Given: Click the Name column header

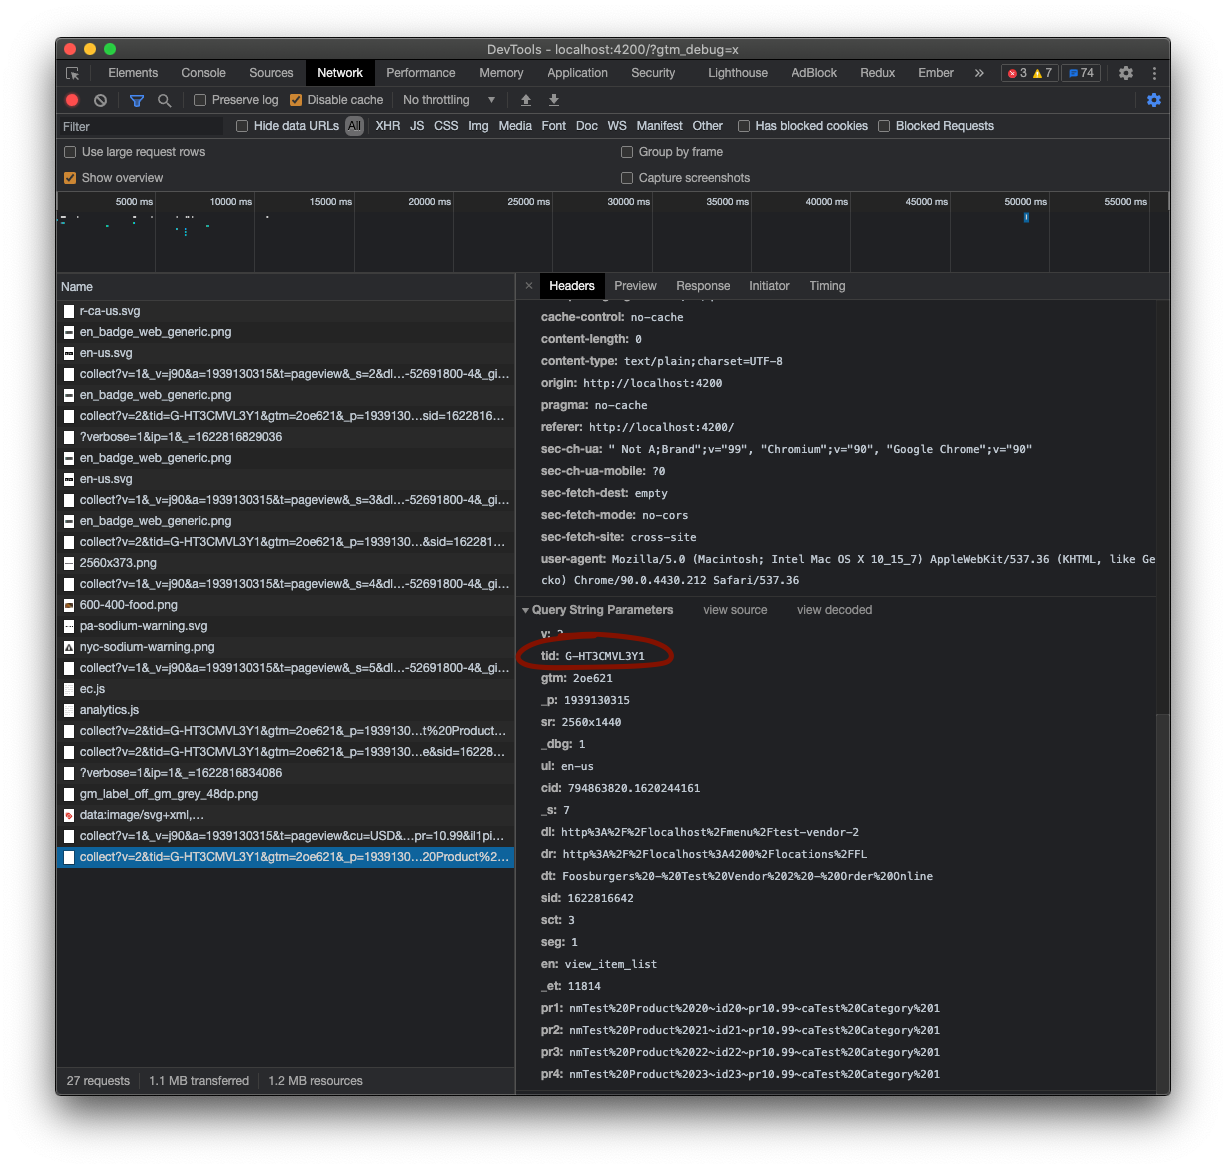Looking at the screenshot, I should tap(285, 287).
